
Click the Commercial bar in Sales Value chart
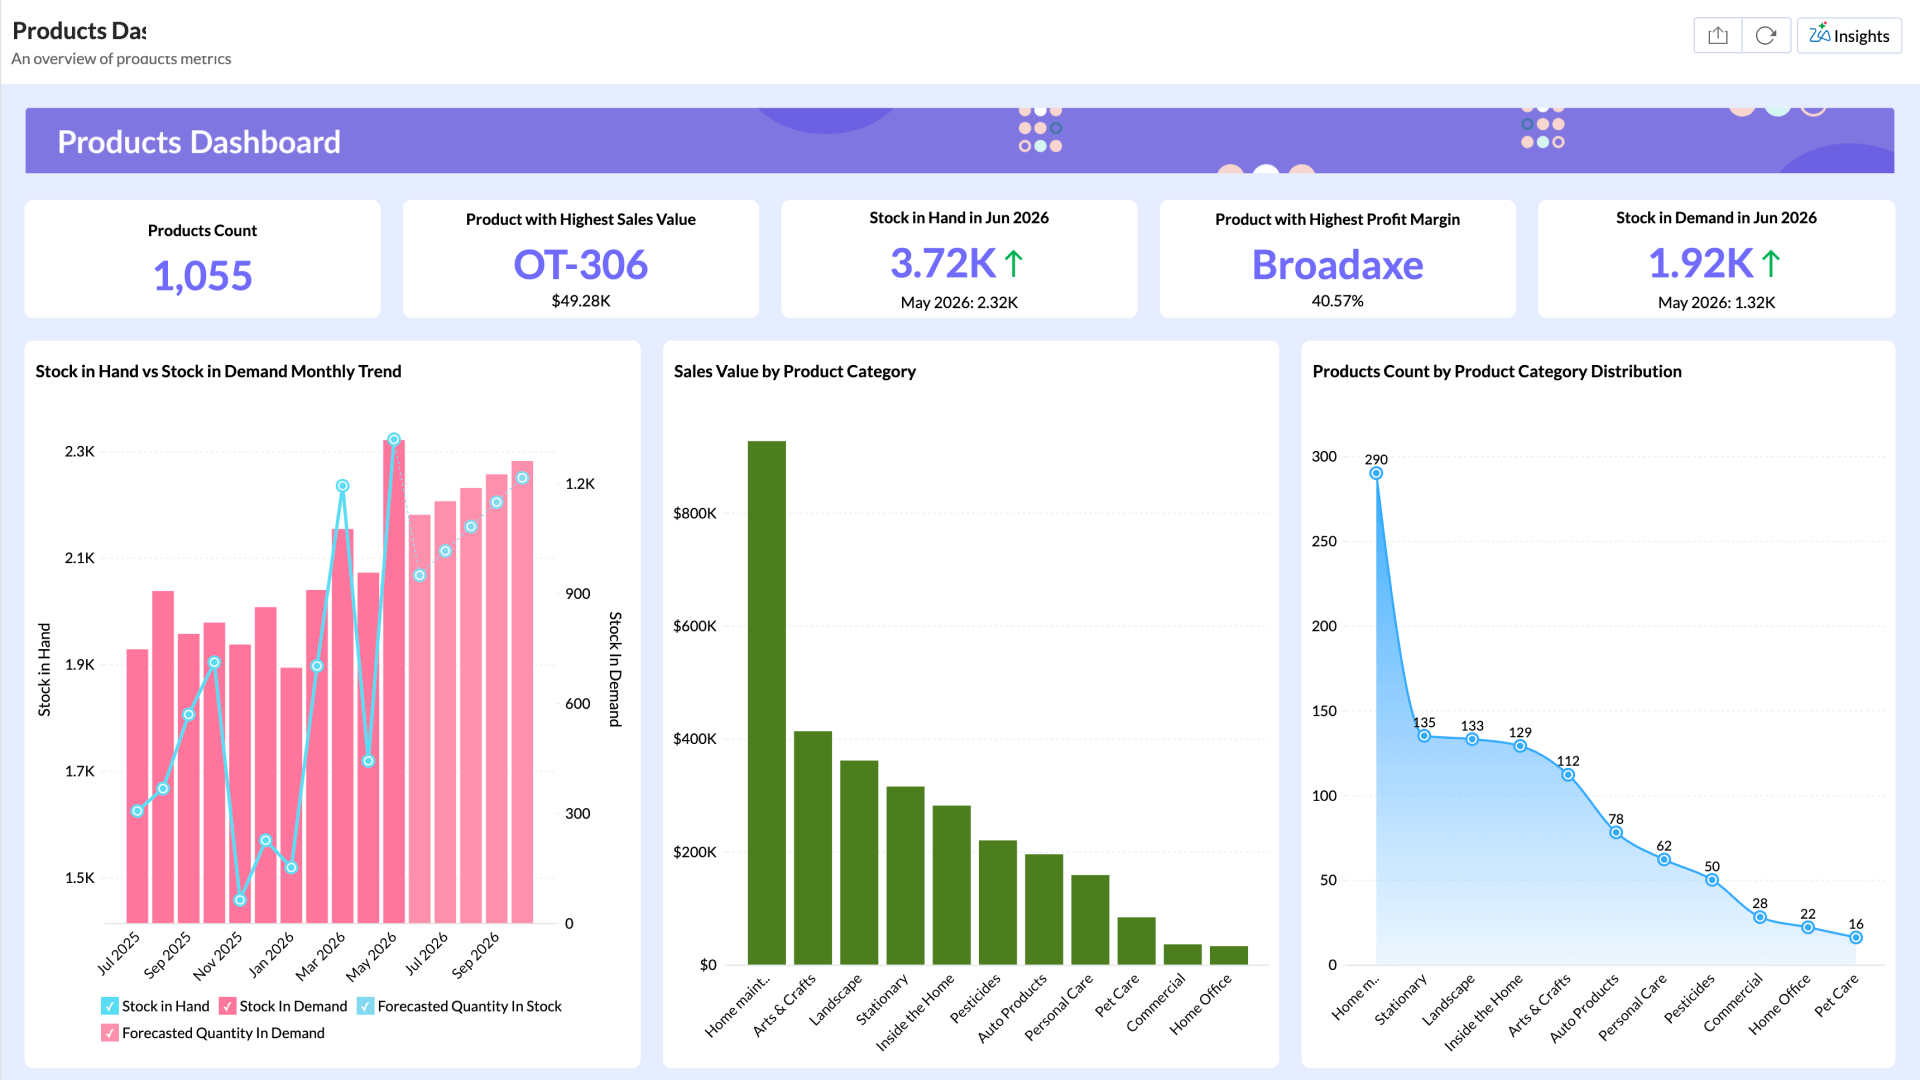pyautogui.click(x=1182, y=955)
